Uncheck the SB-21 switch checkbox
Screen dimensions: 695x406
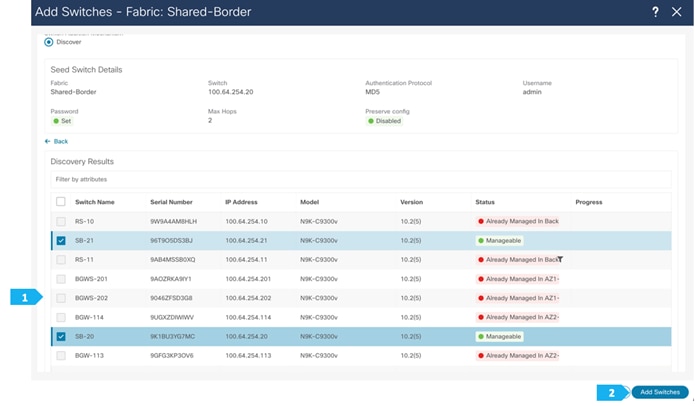point(61,241)
